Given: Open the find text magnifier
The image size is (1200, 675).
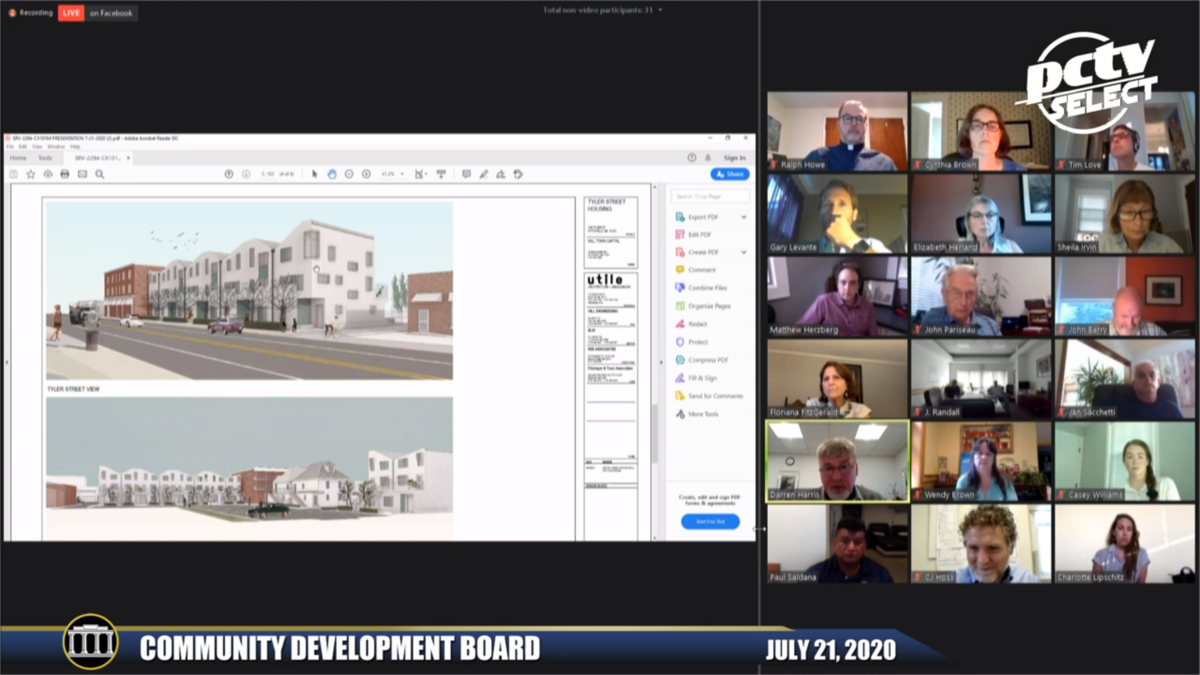Looking at the screenshot, I should tap(100, 174).
